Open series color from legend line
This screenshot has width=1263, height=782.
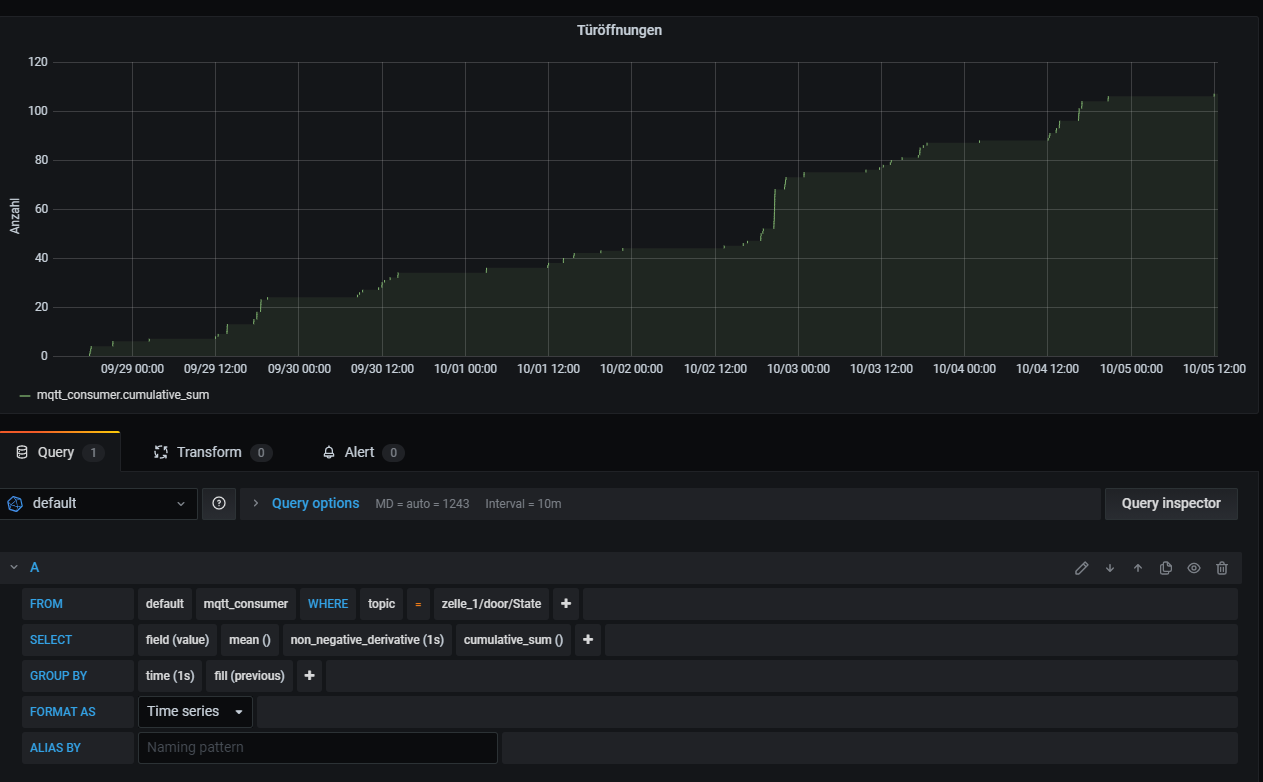(25, 396)
